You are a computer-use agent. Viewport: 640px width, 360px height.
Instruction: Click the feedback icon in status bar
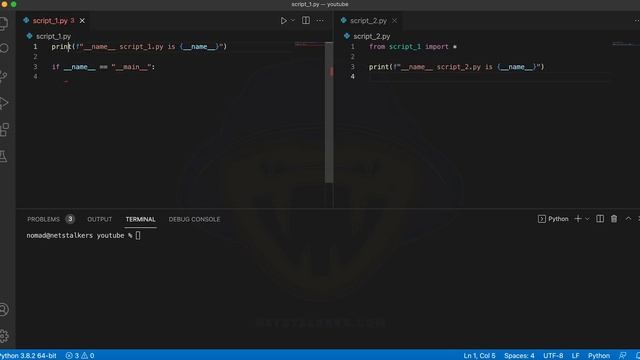622,356
